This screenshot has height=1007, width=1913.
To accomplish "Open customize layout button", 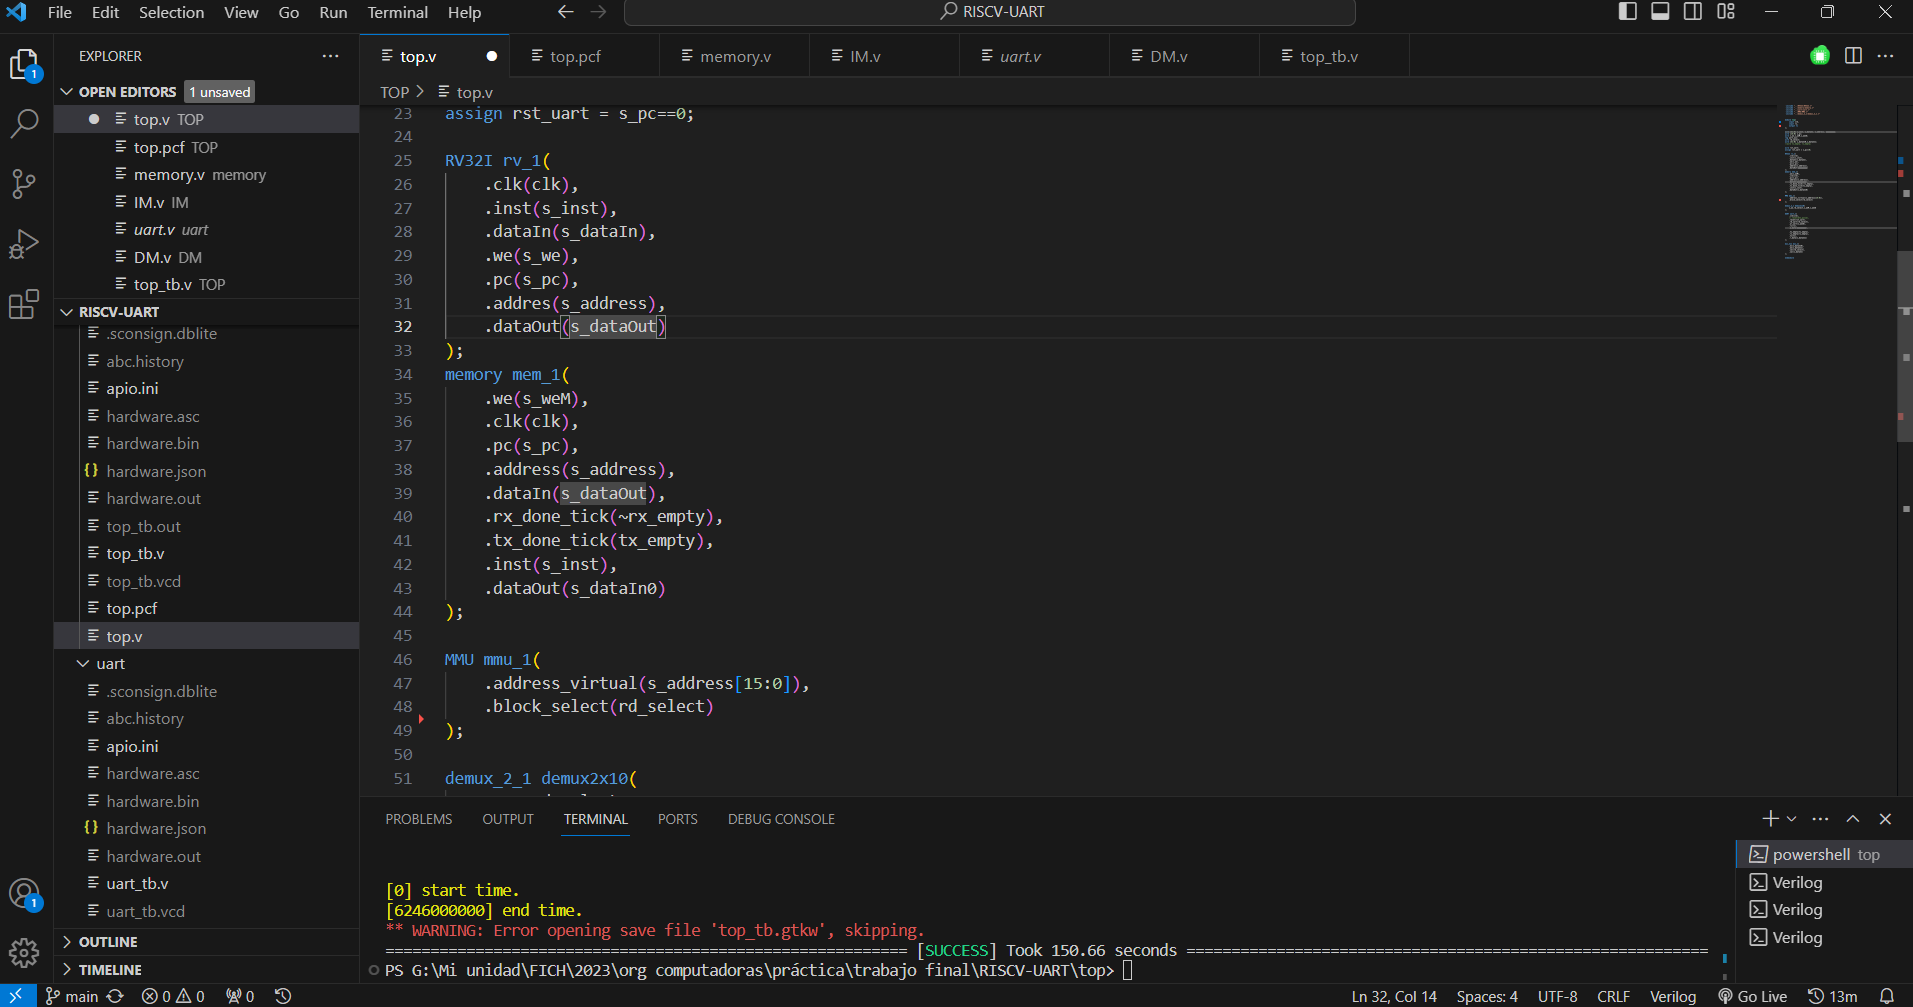I will click(x=1726, y=12).
